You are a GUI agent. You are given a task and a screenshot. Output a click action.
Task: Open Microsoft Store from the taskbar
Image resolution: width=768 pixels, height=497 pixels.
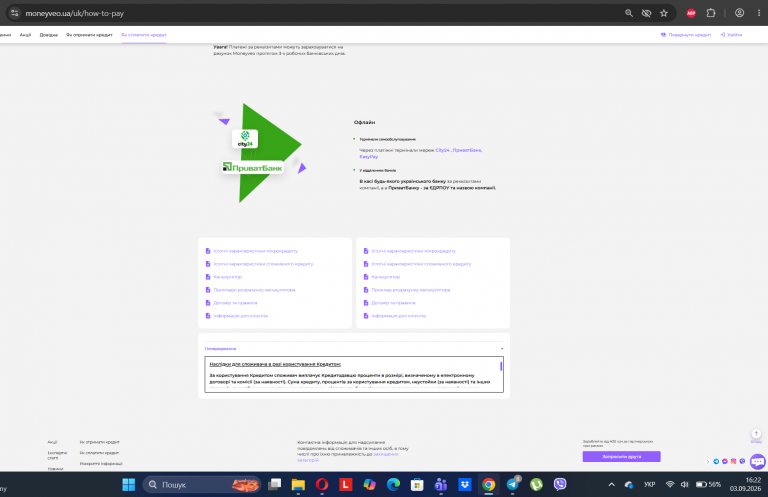(x=417, y=485)
